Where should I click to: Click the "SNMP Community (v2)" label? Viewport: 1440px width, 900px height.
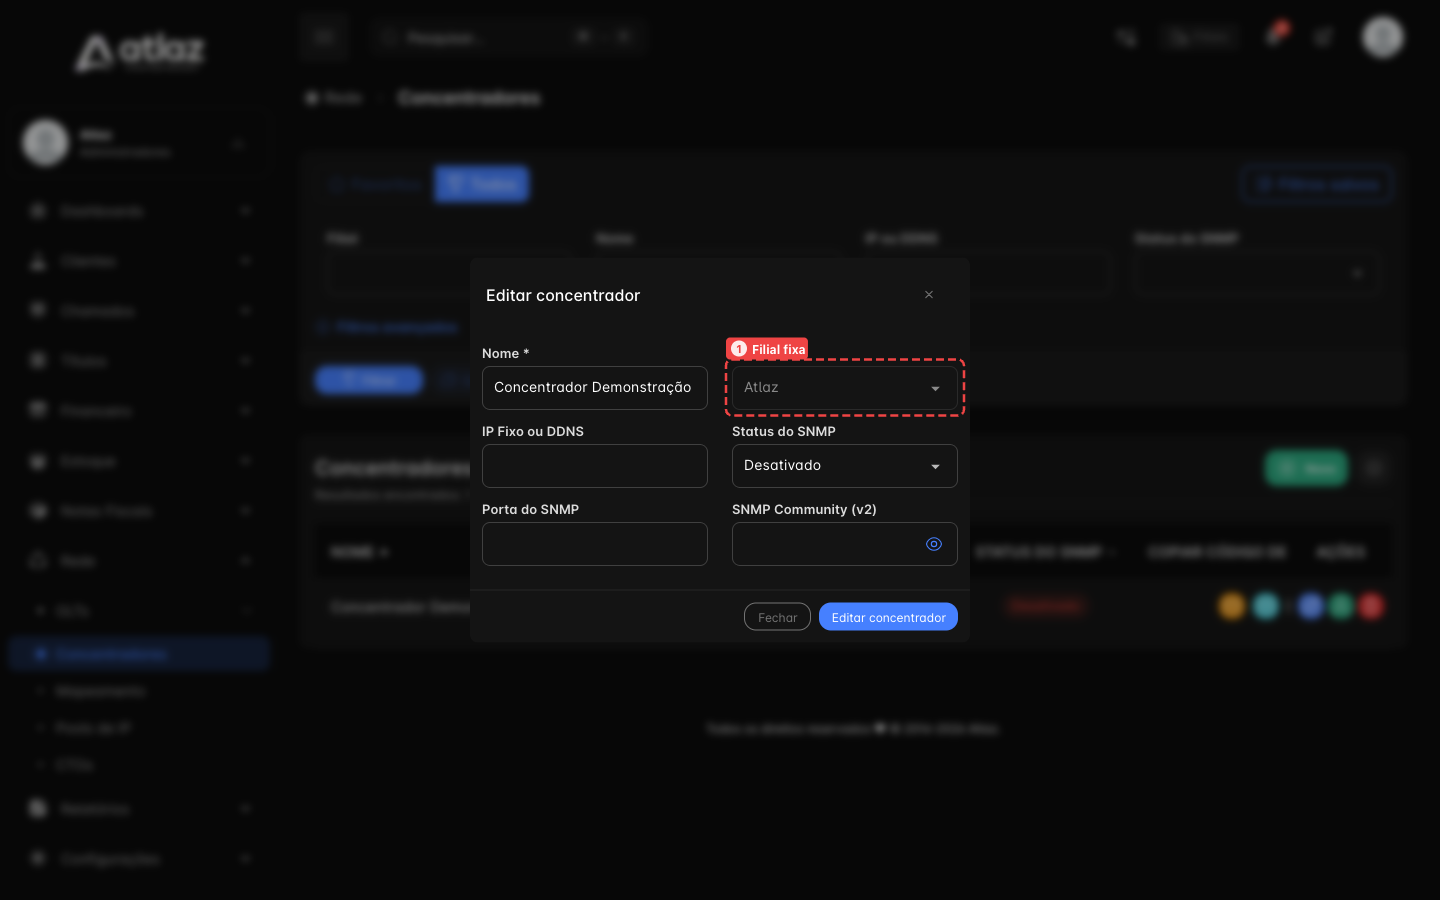804,509
